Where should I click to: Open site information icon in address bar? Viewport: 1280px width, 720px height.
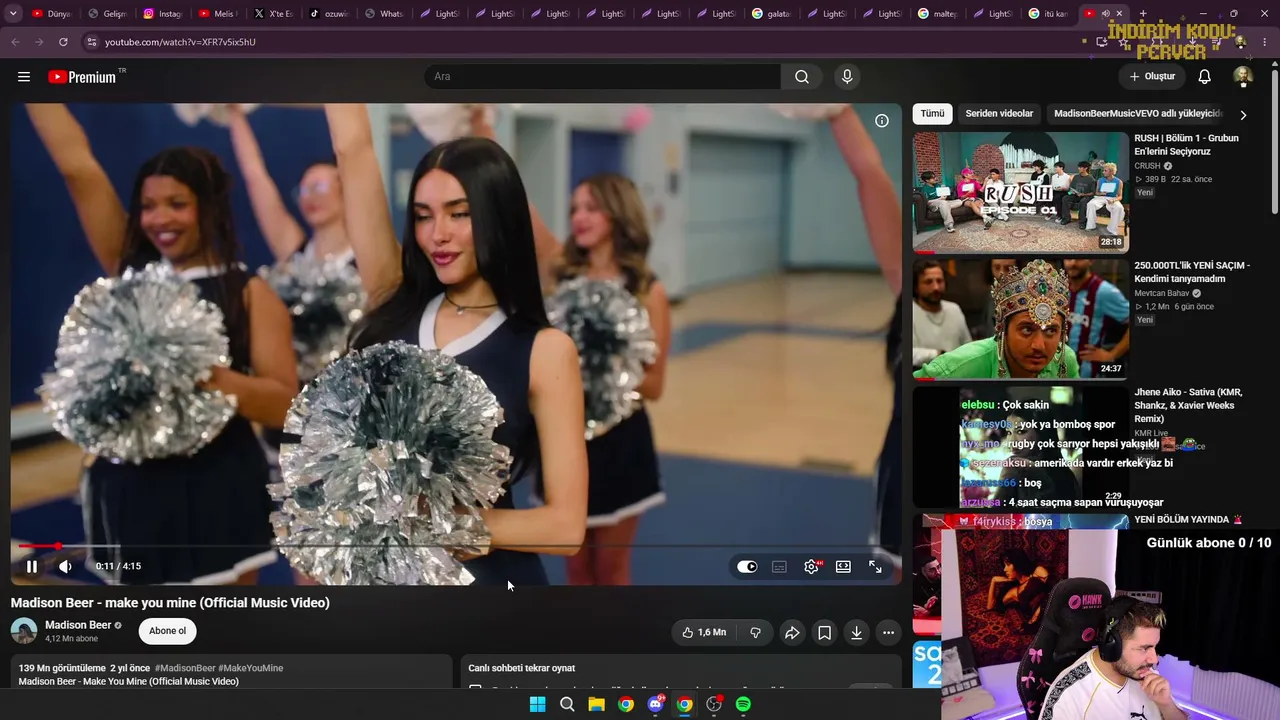pos(91,42)
